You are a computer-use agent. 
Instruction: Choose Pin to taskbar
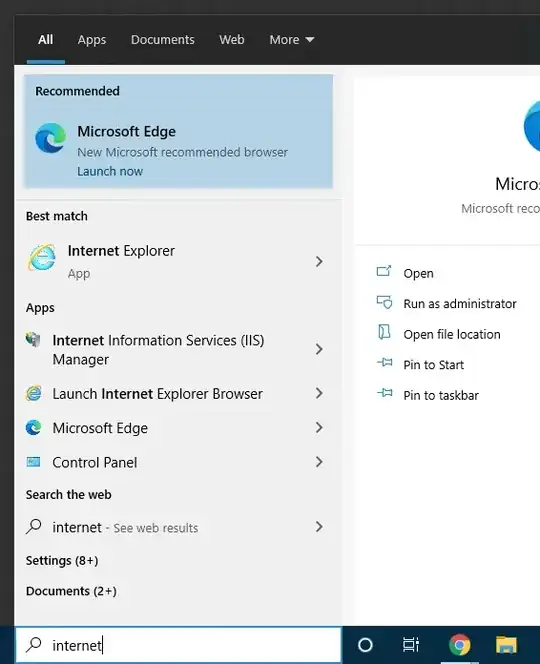coord(441,396)
